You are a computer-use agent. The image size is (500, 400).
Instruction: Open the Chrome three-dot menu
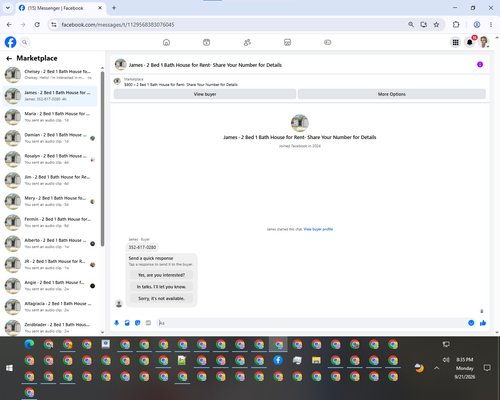(x=491, y=25)
